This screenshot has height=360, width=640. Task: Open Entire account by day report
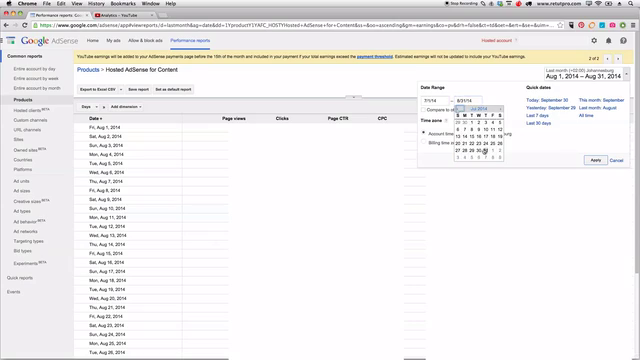coord(34,69)
